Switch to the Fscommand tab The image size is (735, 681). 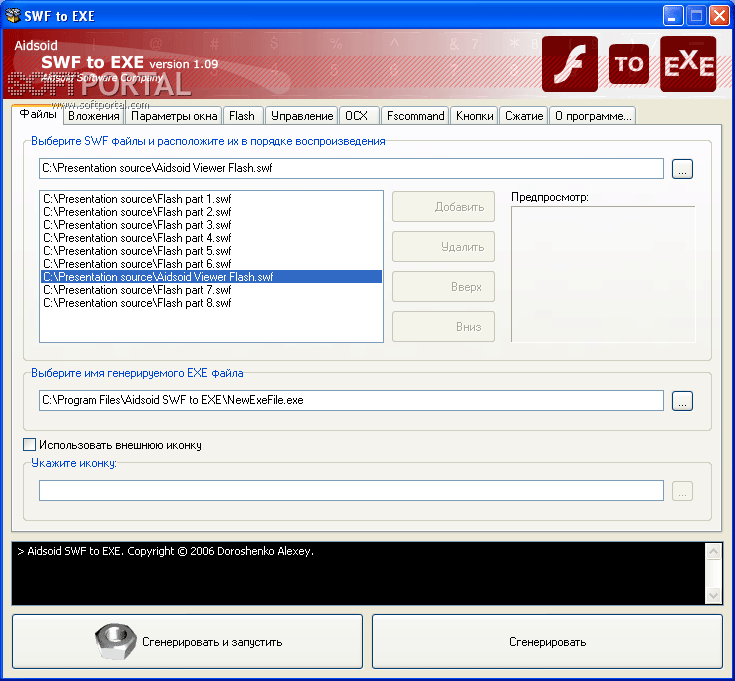tap(415, 116)
